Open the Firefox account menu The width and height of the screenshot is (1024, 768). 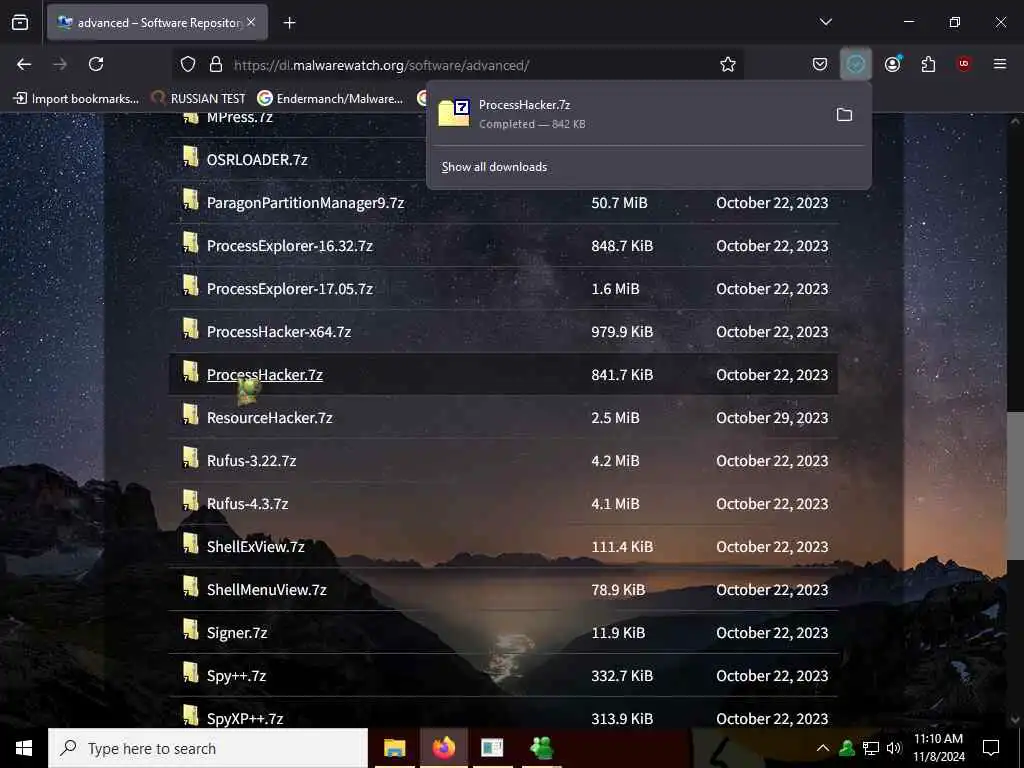click(x=892, y=64)
